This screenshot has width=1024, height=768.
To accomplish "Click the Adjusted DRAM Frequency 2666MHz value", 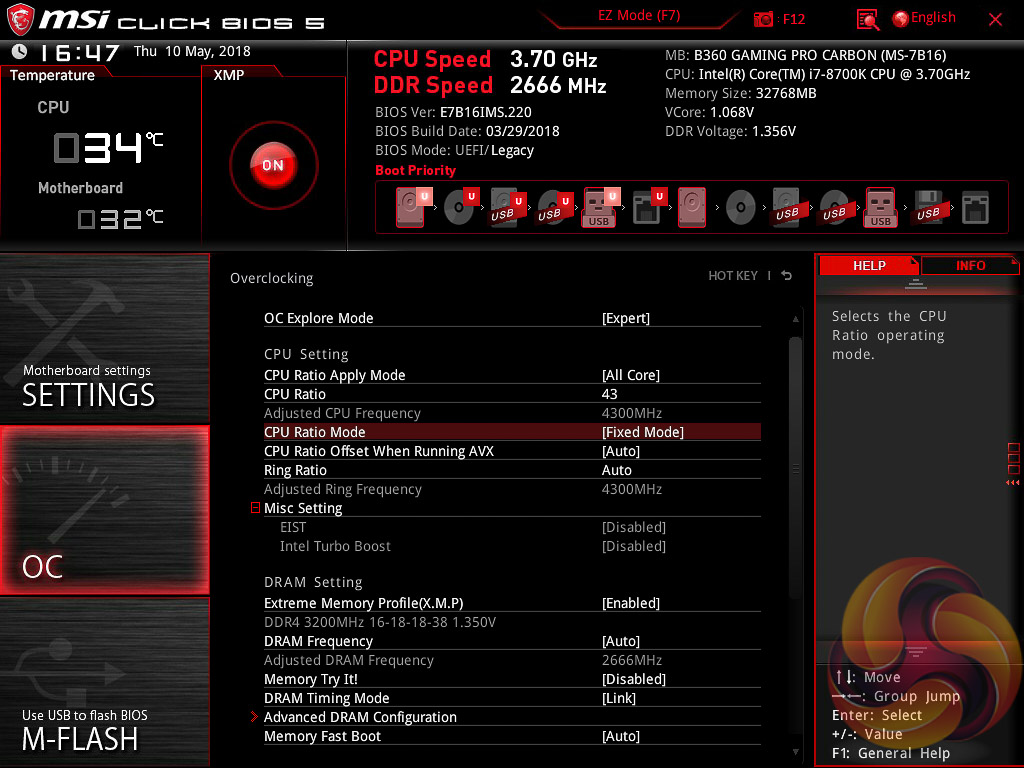I will (x=632, y=660).
